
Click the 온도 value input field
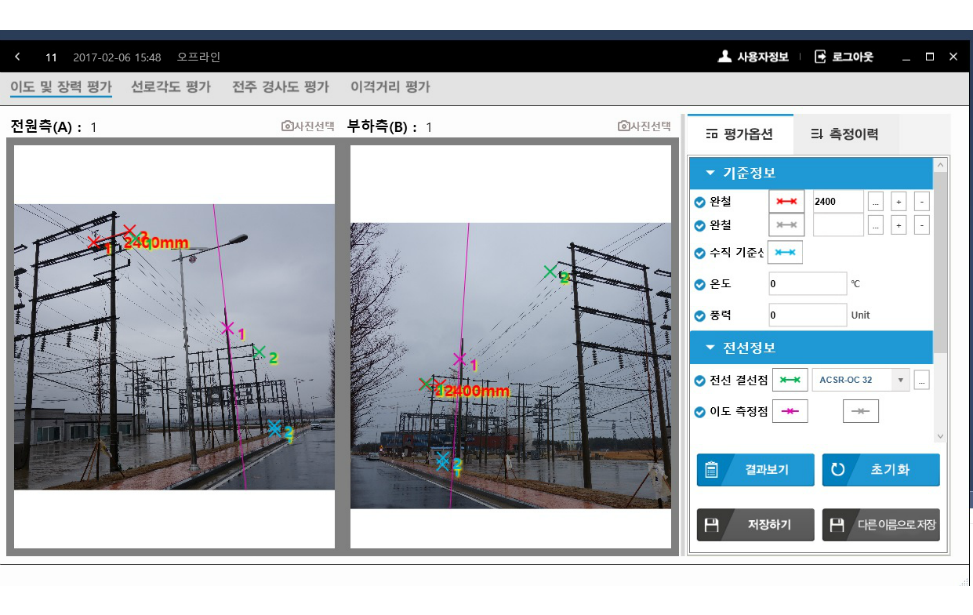(807, 284)
